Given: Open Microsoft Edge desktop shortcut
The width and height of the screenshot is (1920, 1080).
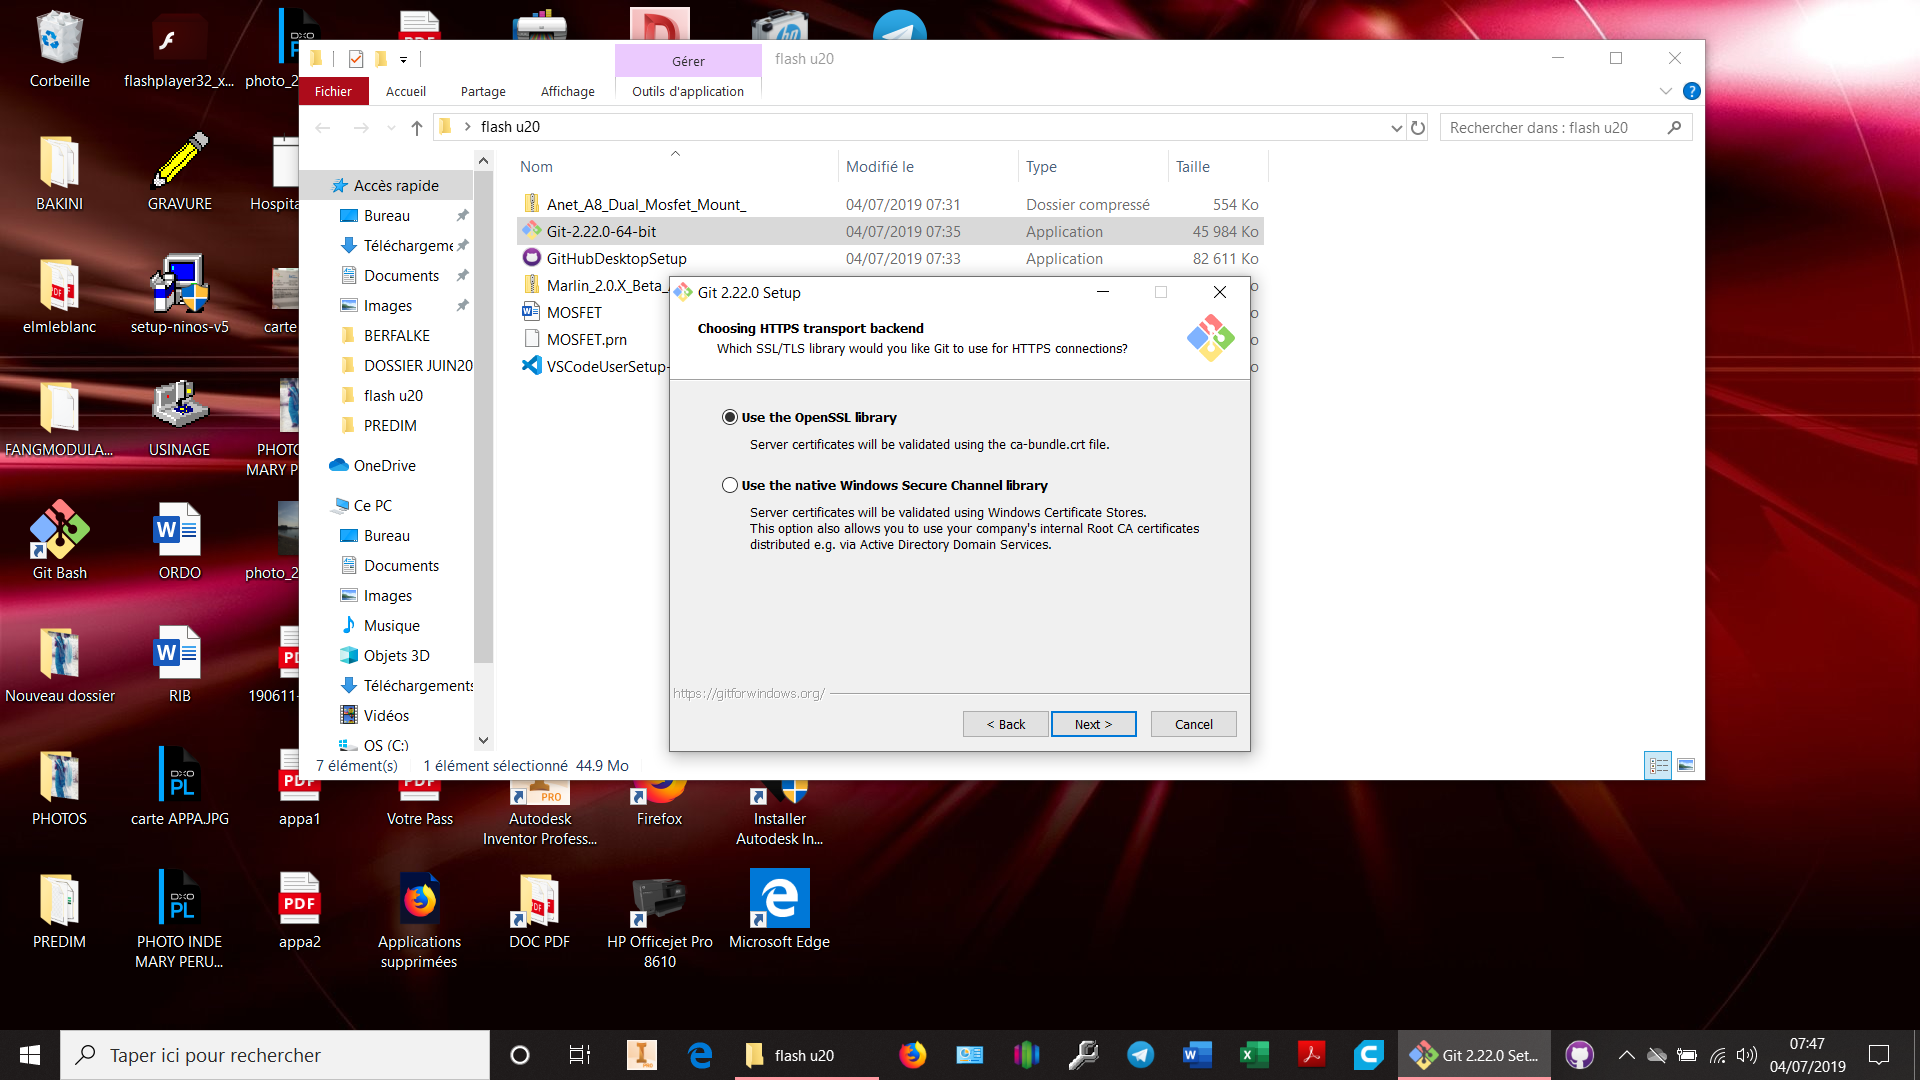Looking at the screenshot, I should point(779,908).
